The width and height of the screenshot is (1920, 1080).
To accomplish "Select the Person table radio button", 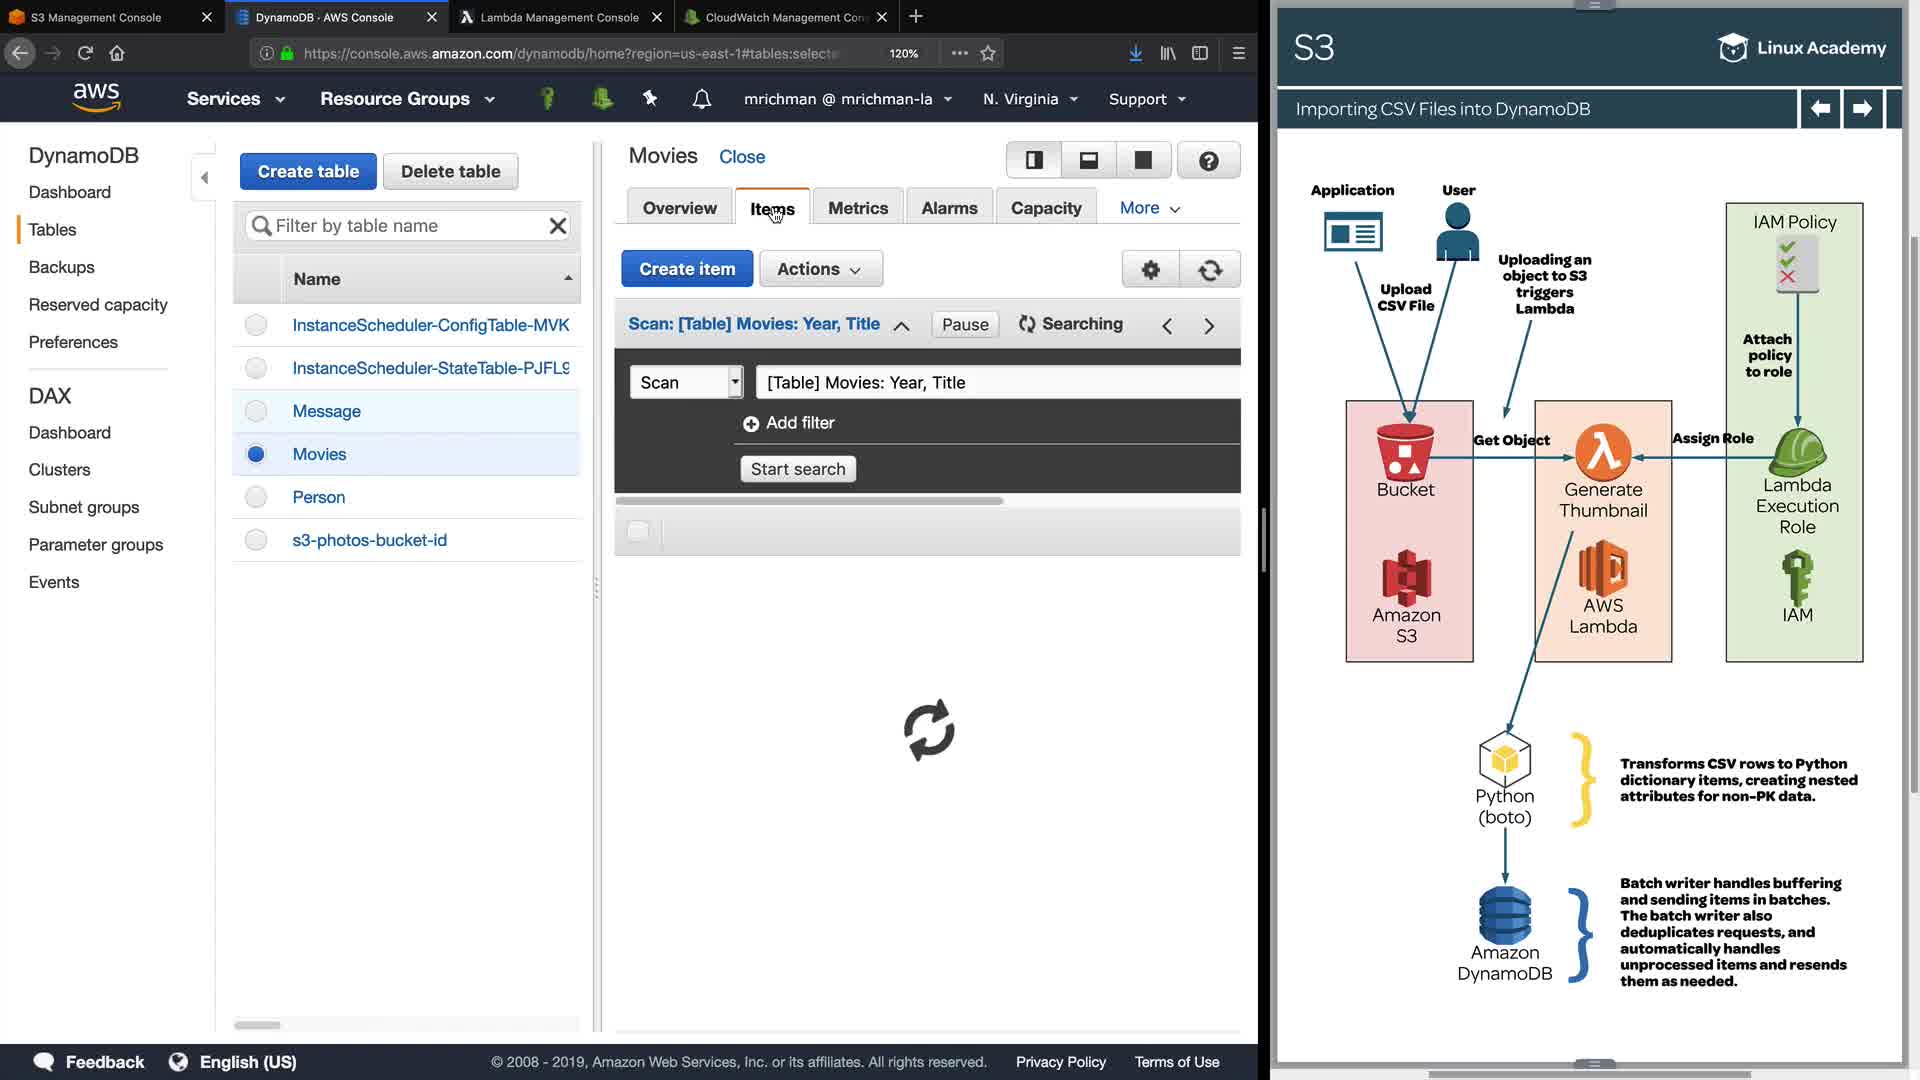I will (256, 497).
